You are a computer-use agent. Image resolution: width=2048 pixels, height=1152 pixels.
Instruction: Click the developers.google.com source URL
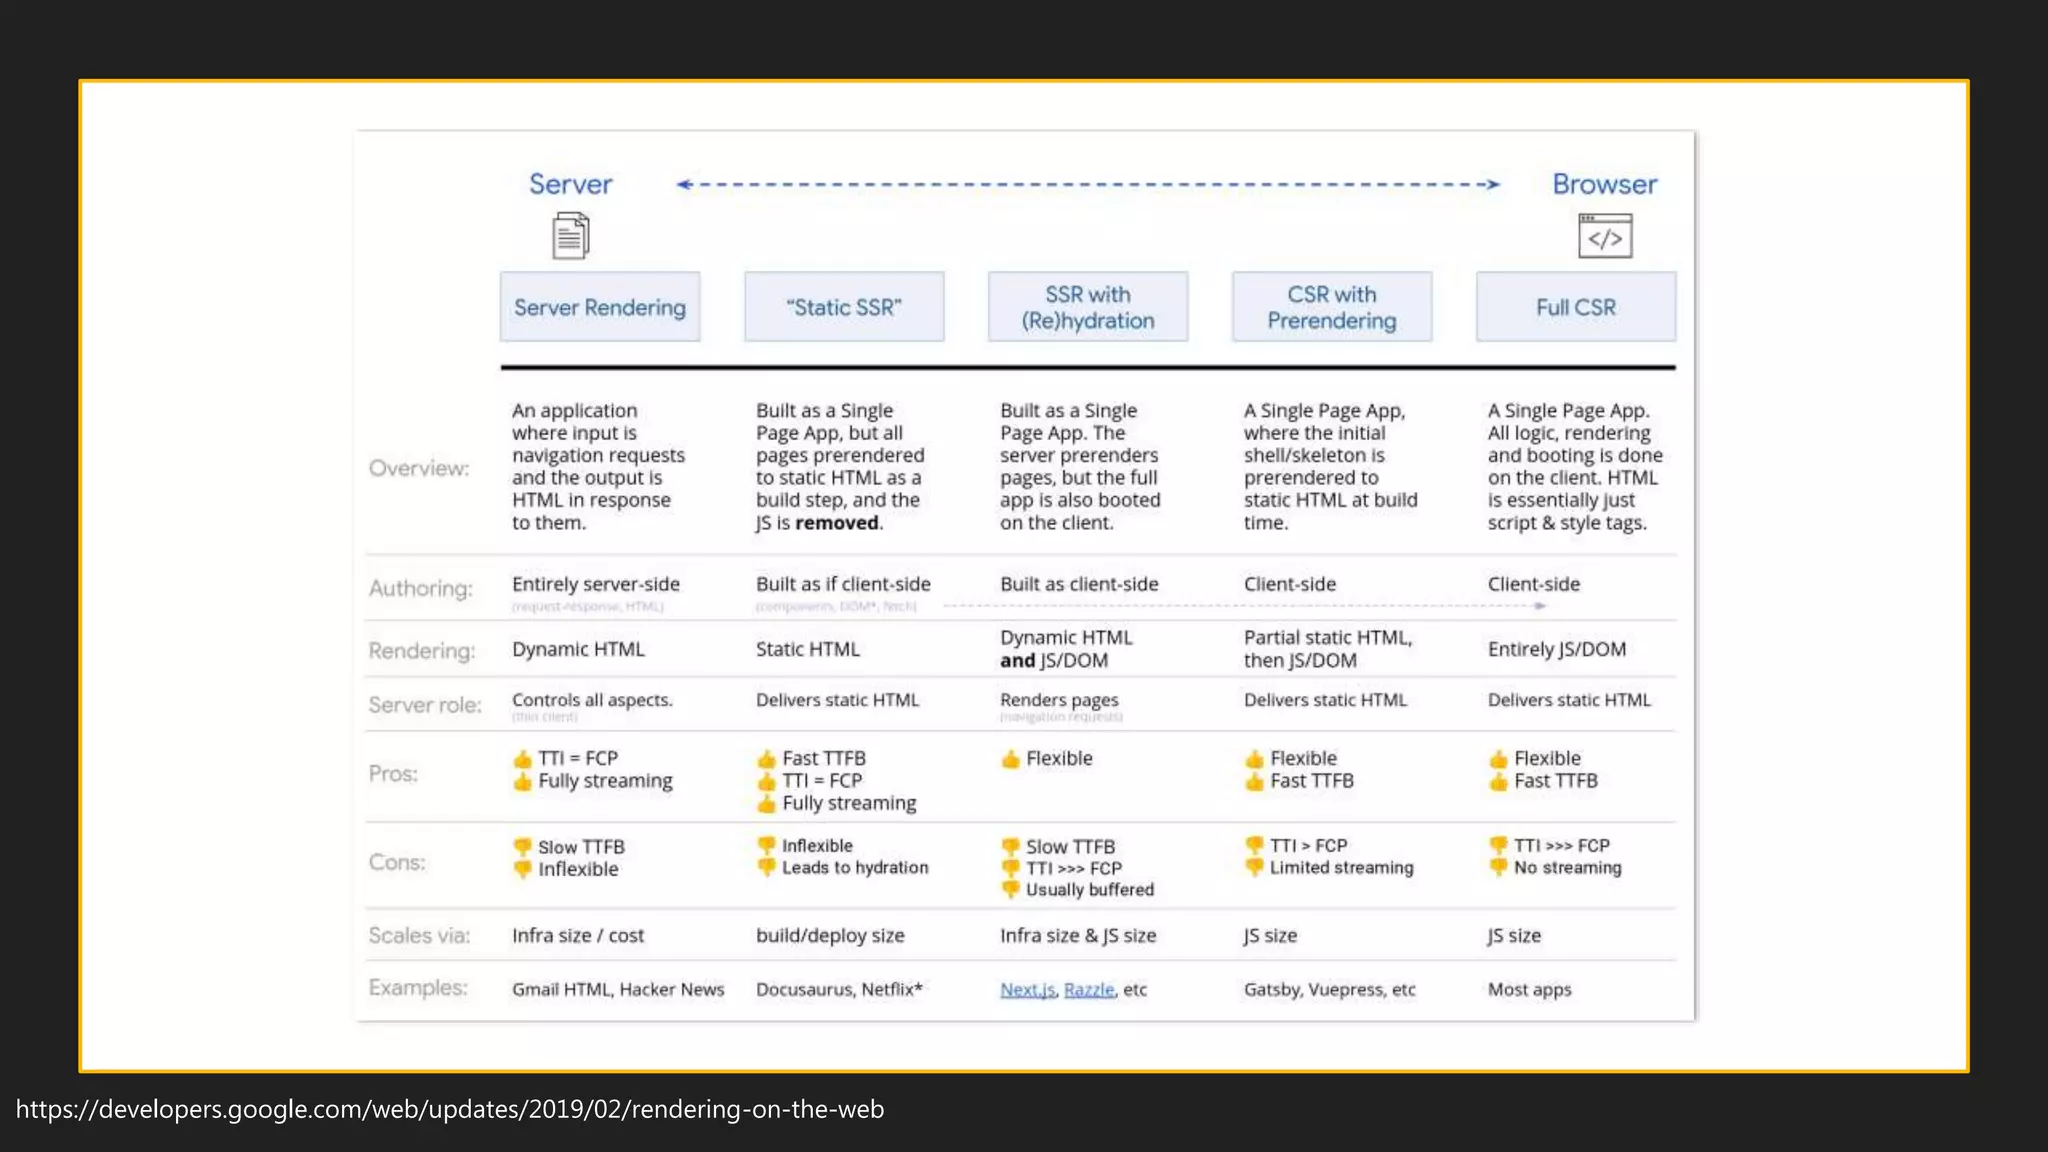tap(450, 1109)
